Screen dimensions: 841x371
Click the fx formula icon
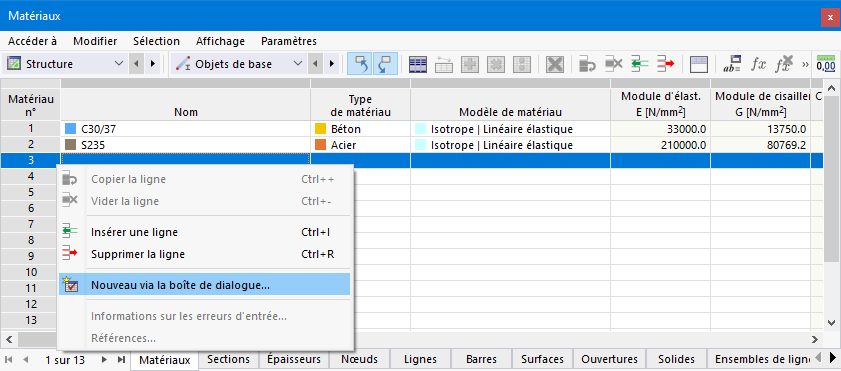(758, 64)
